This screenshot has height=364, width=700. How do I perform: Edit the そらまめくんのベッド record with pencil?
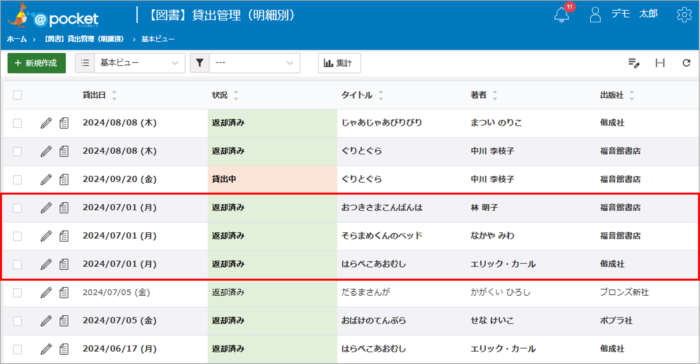click(46, 236)
